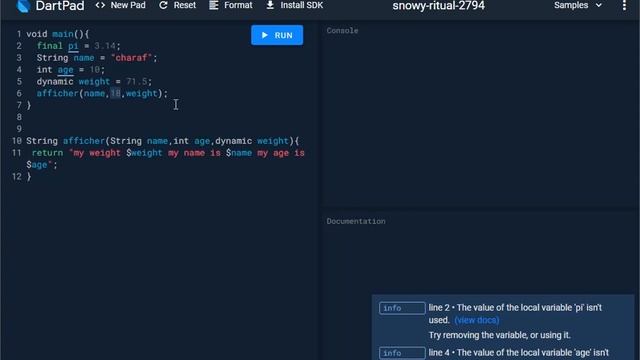Click the 71.5 value on line 5
Image resolution: width=640 pixels, height=360 pixels.
[136, 82]
